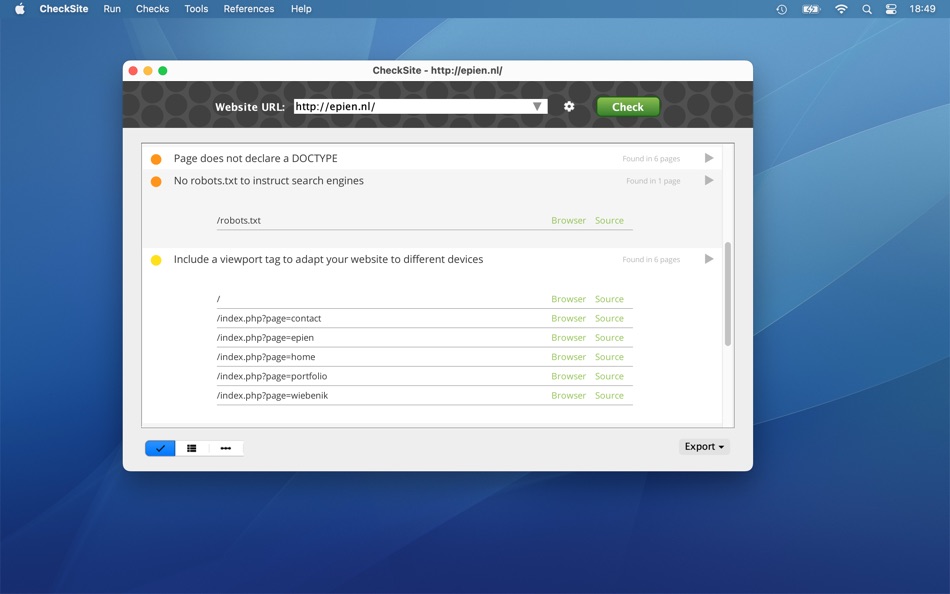Screen dimensions: 950x594
Task: Open the Run menu
Action: pos(112,9)
